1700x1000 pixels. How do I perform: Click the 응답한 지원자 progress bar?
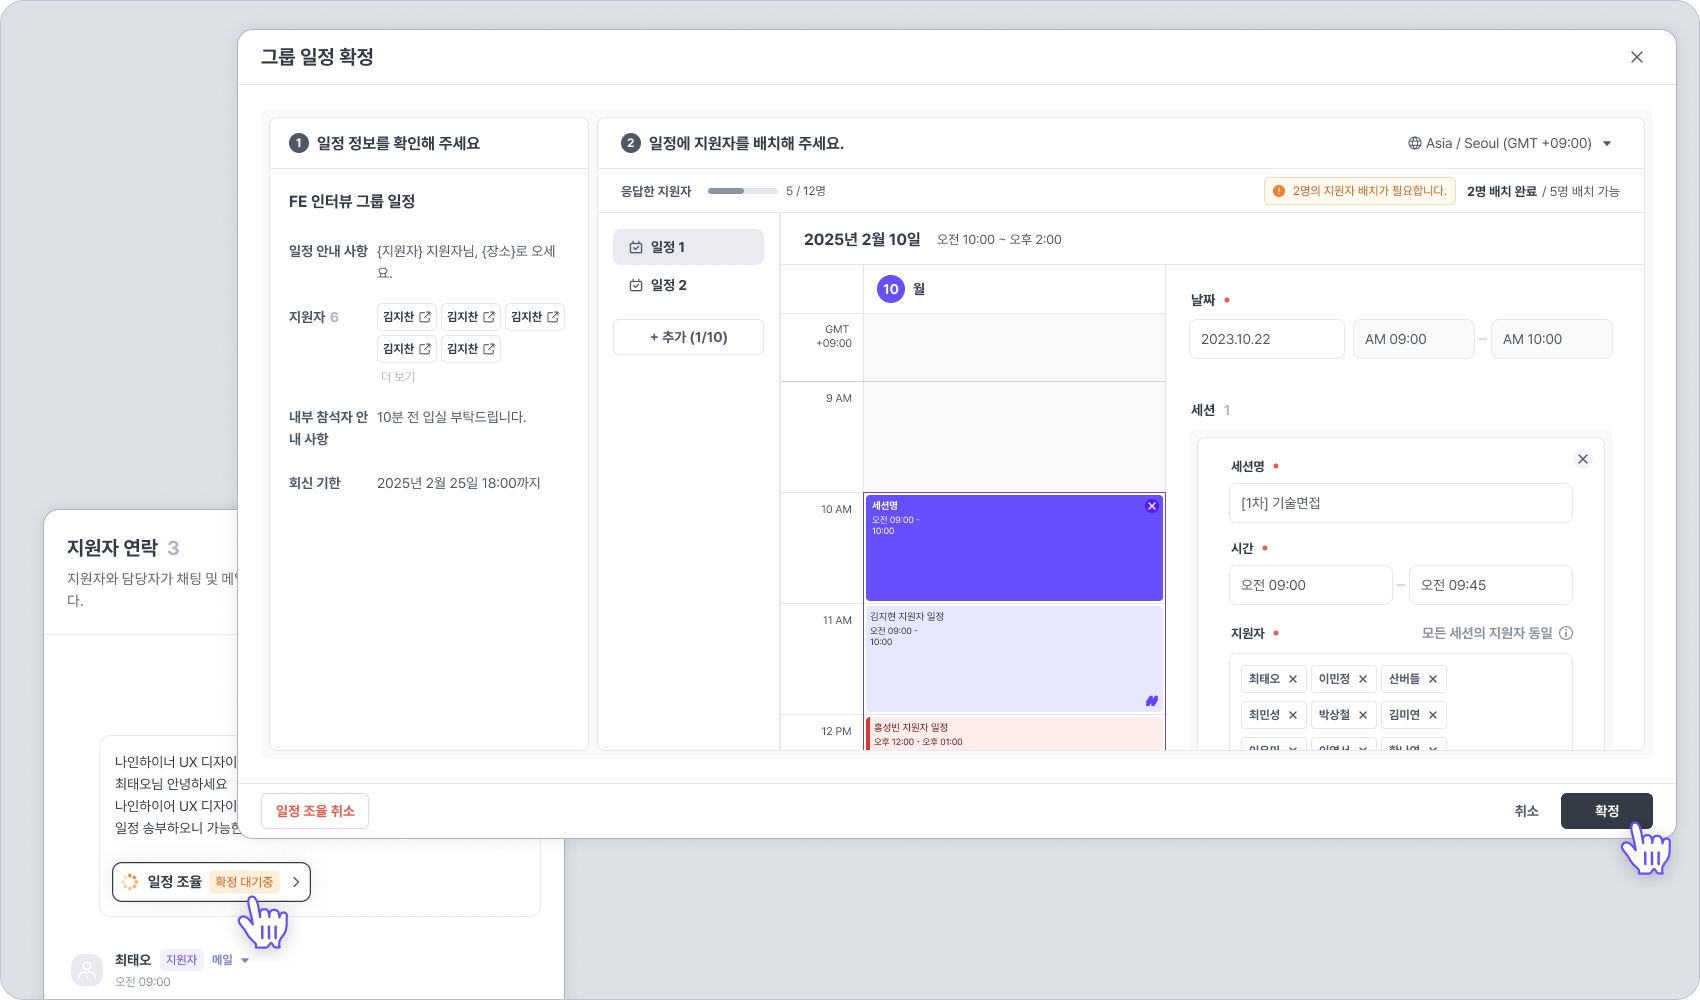(x=743, y=191)
